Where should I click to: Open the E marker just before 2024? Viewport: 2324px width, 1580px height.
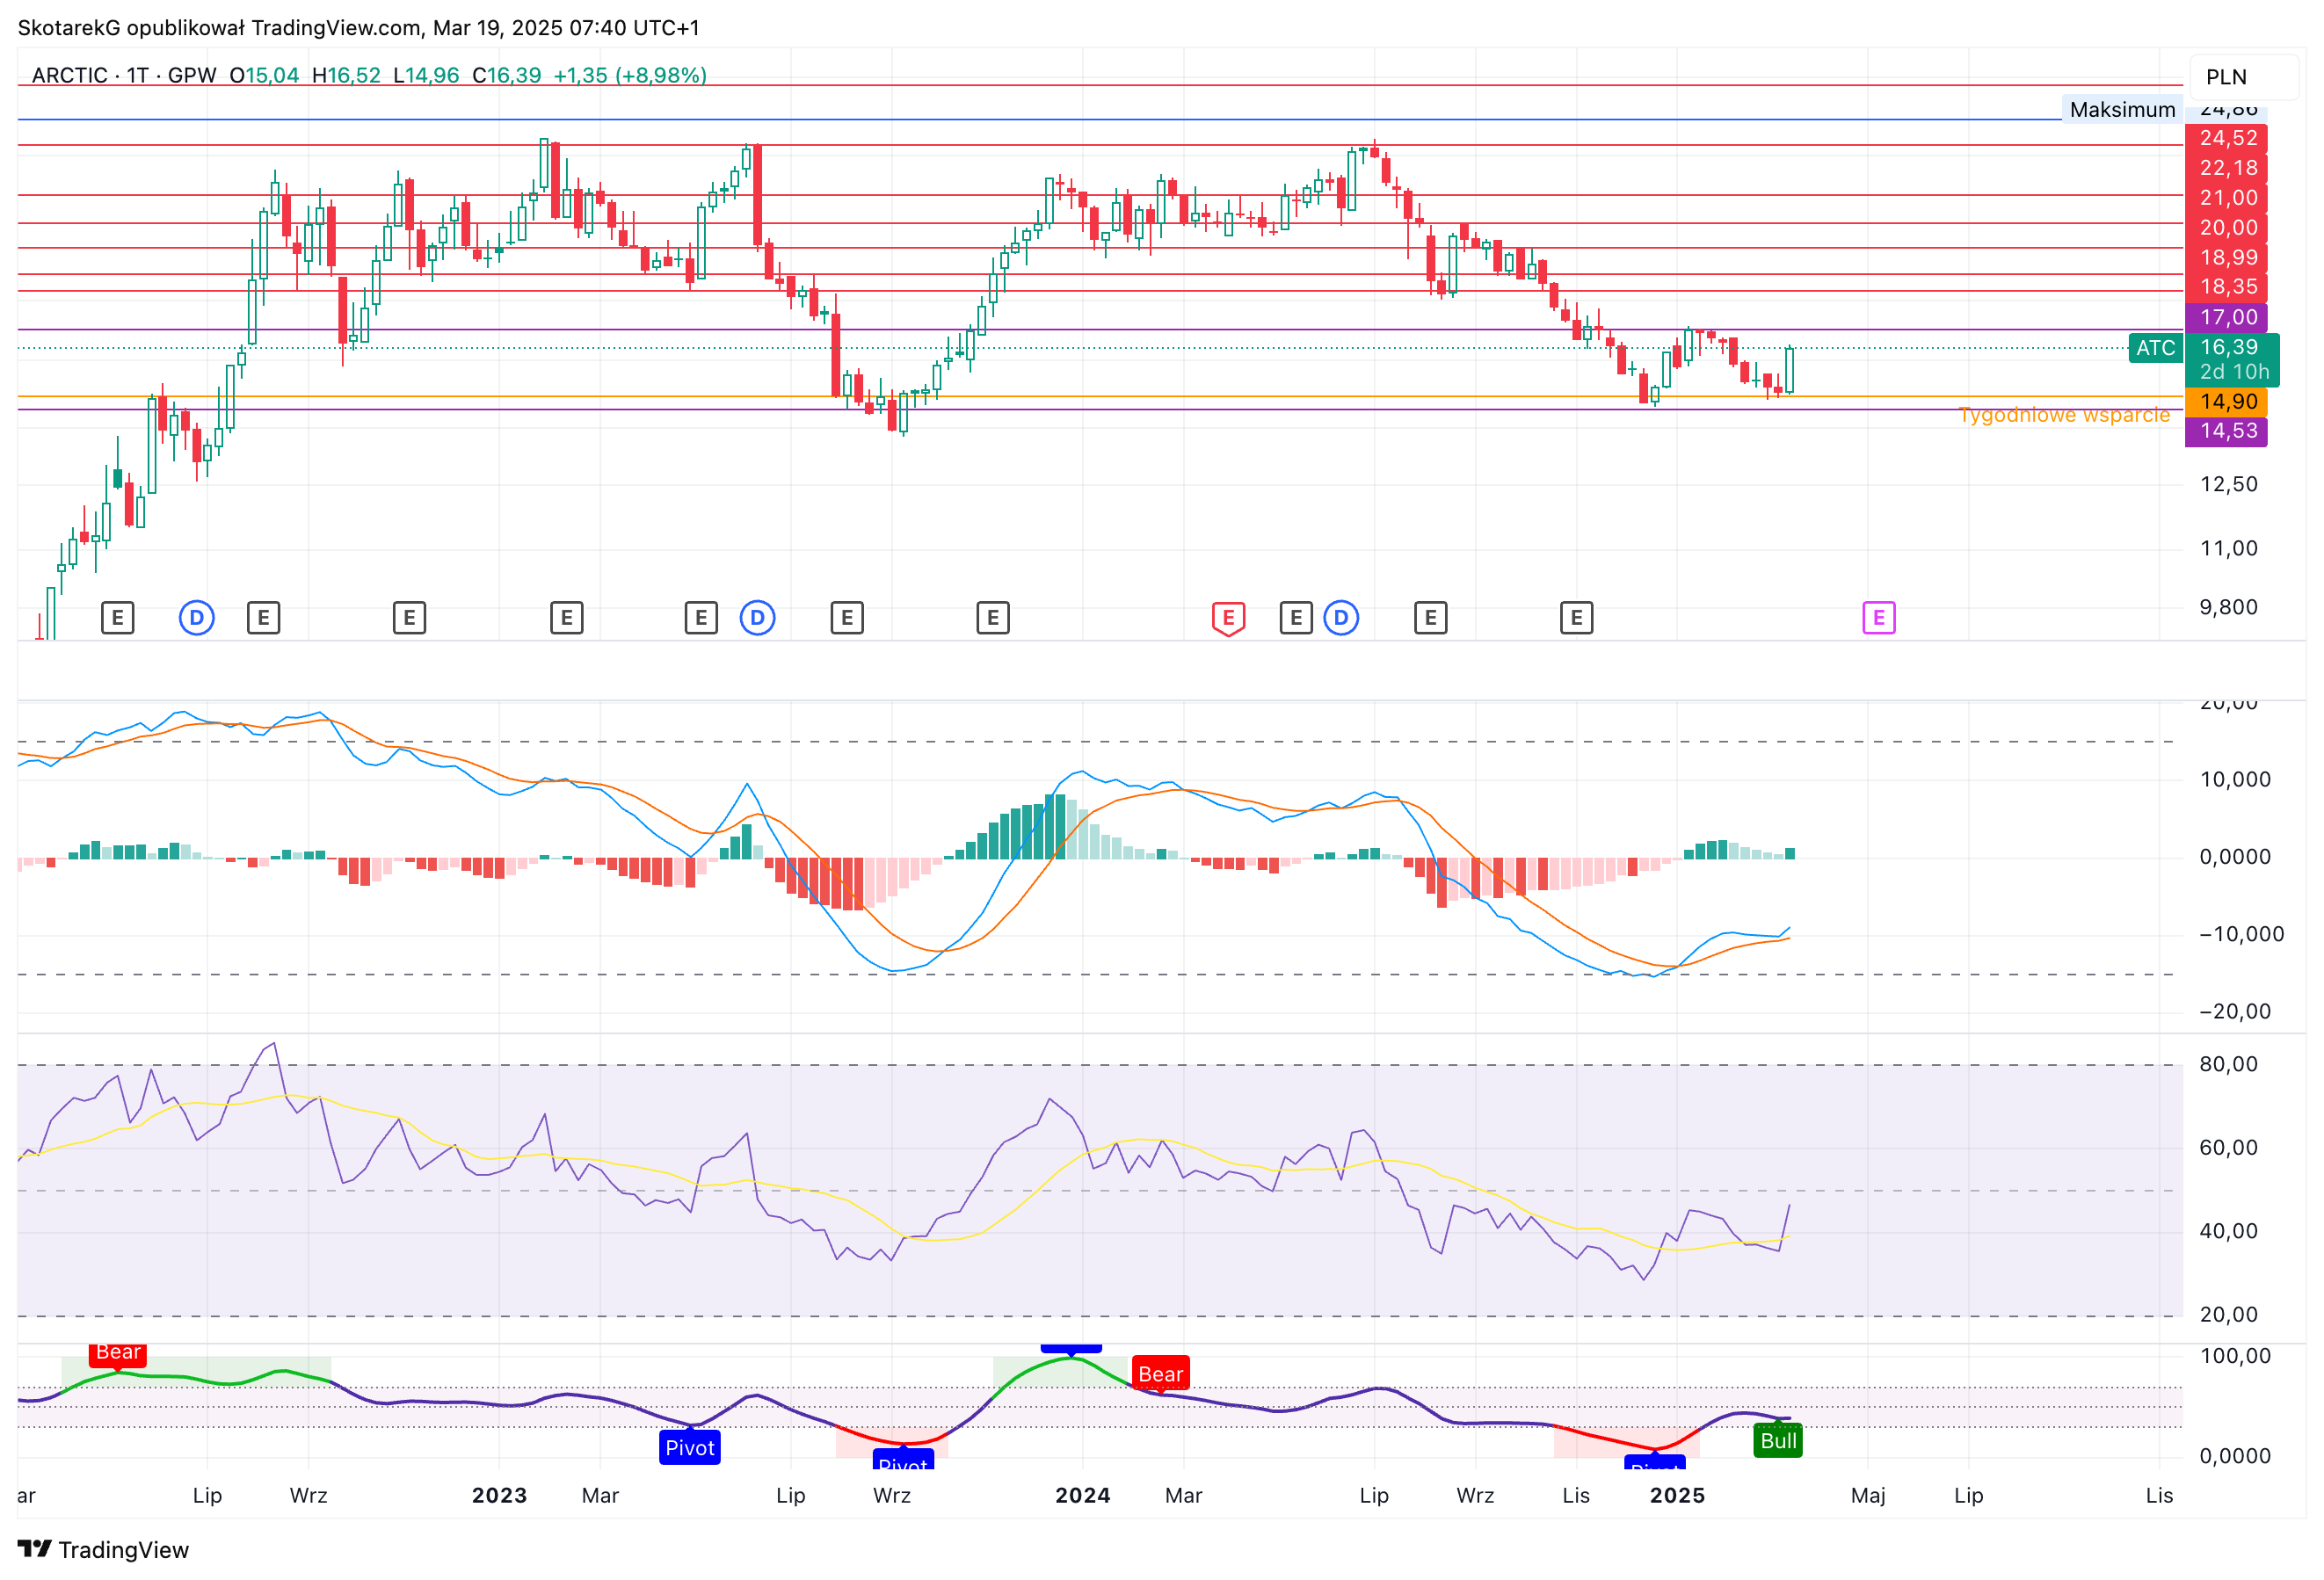(x=992, y=618)
